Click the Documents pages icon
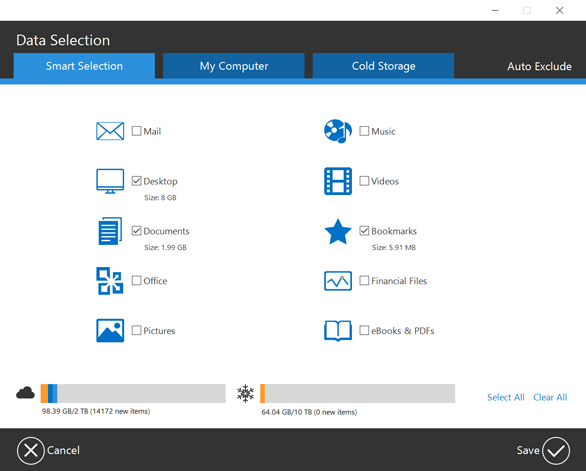Screen dimensions: 586x471 (x=110, y=231)
